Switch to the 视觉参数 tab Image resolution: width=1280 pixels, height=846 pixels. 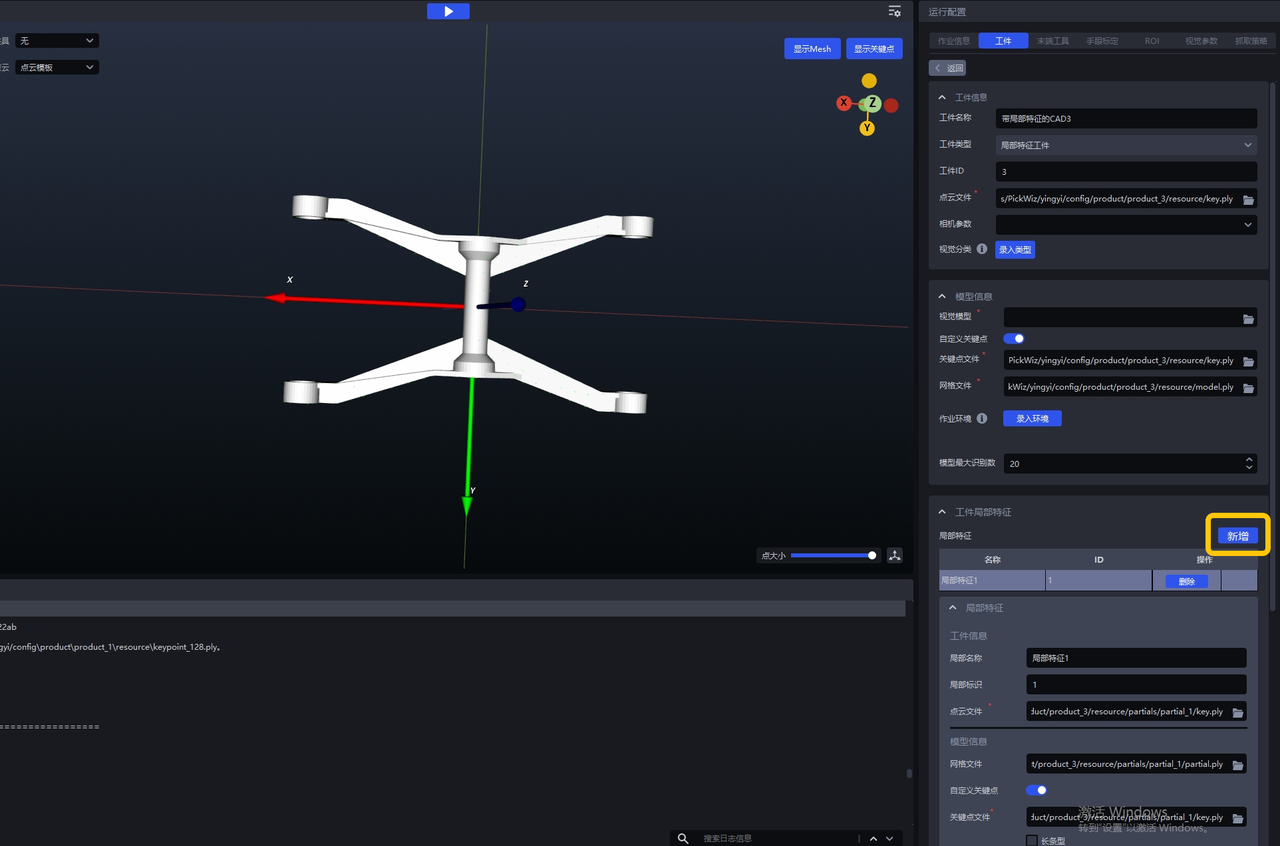pyautogui.click(x=1200, y=41)
